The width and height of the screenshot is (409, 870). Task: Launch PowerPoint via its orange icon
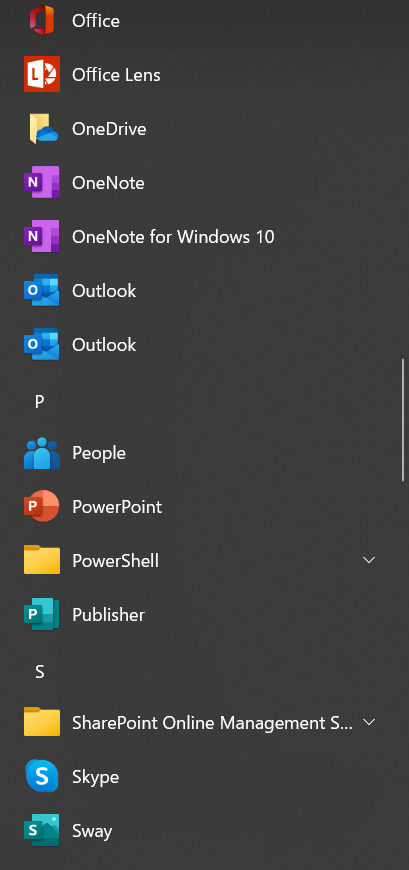(x=42, y=506)
